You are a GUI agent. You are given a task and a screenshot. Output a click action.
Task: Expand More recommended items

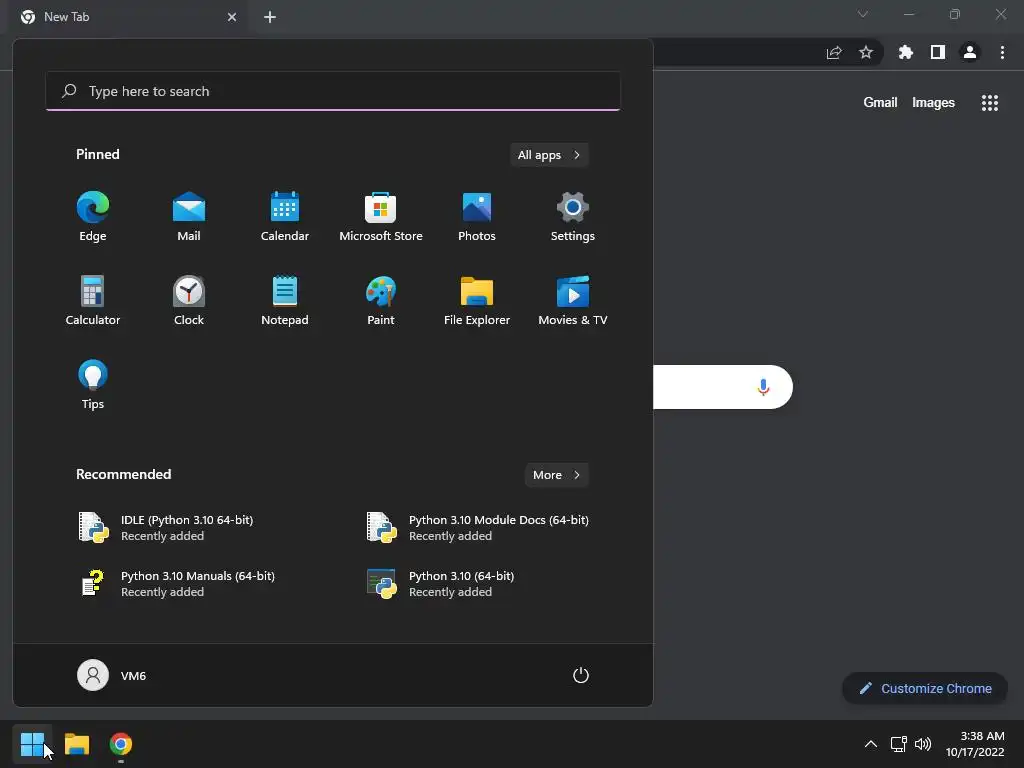click(x=556, y=475)
